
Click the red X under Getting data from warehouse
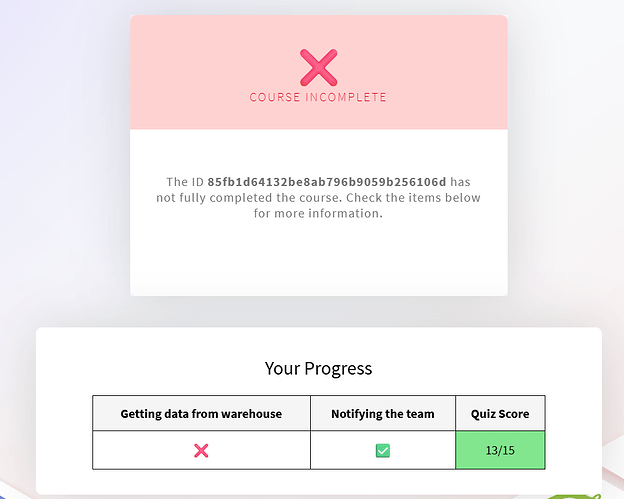201,450
